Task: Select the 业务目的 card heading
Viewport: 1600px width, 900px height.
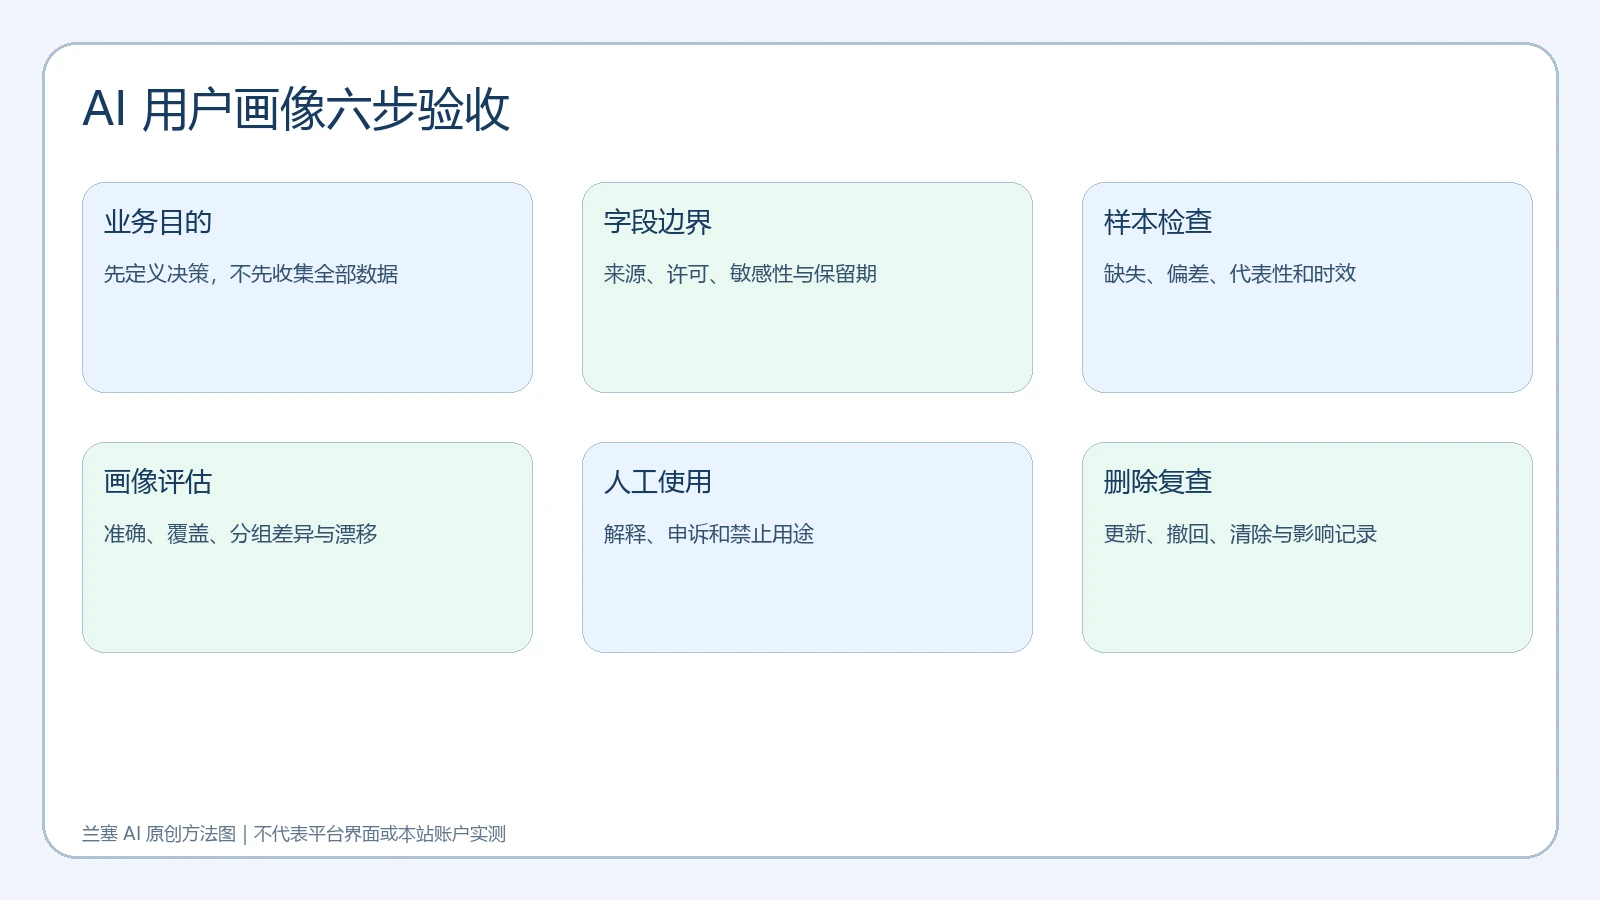Action: 158,222
